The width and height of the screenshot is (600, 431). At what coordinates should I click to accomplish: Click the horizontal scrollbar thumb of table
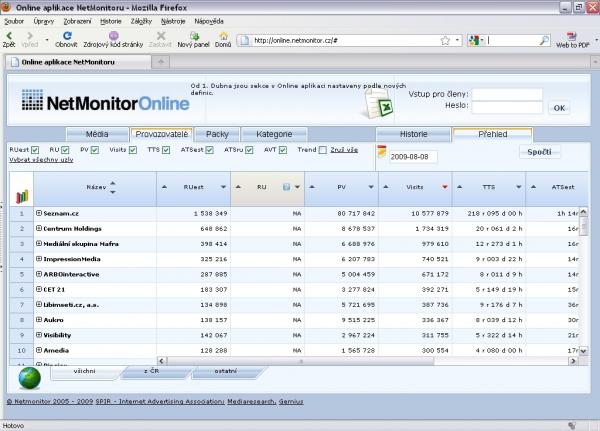pyautogui.click(x=300, y=361)
